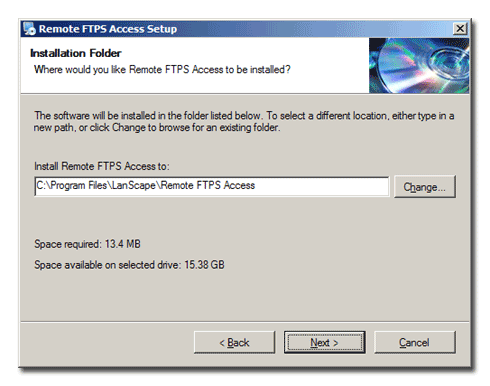Click the setup installer icon in title bar
This screenshot has height=386, width=490.
tap(29, 29)
